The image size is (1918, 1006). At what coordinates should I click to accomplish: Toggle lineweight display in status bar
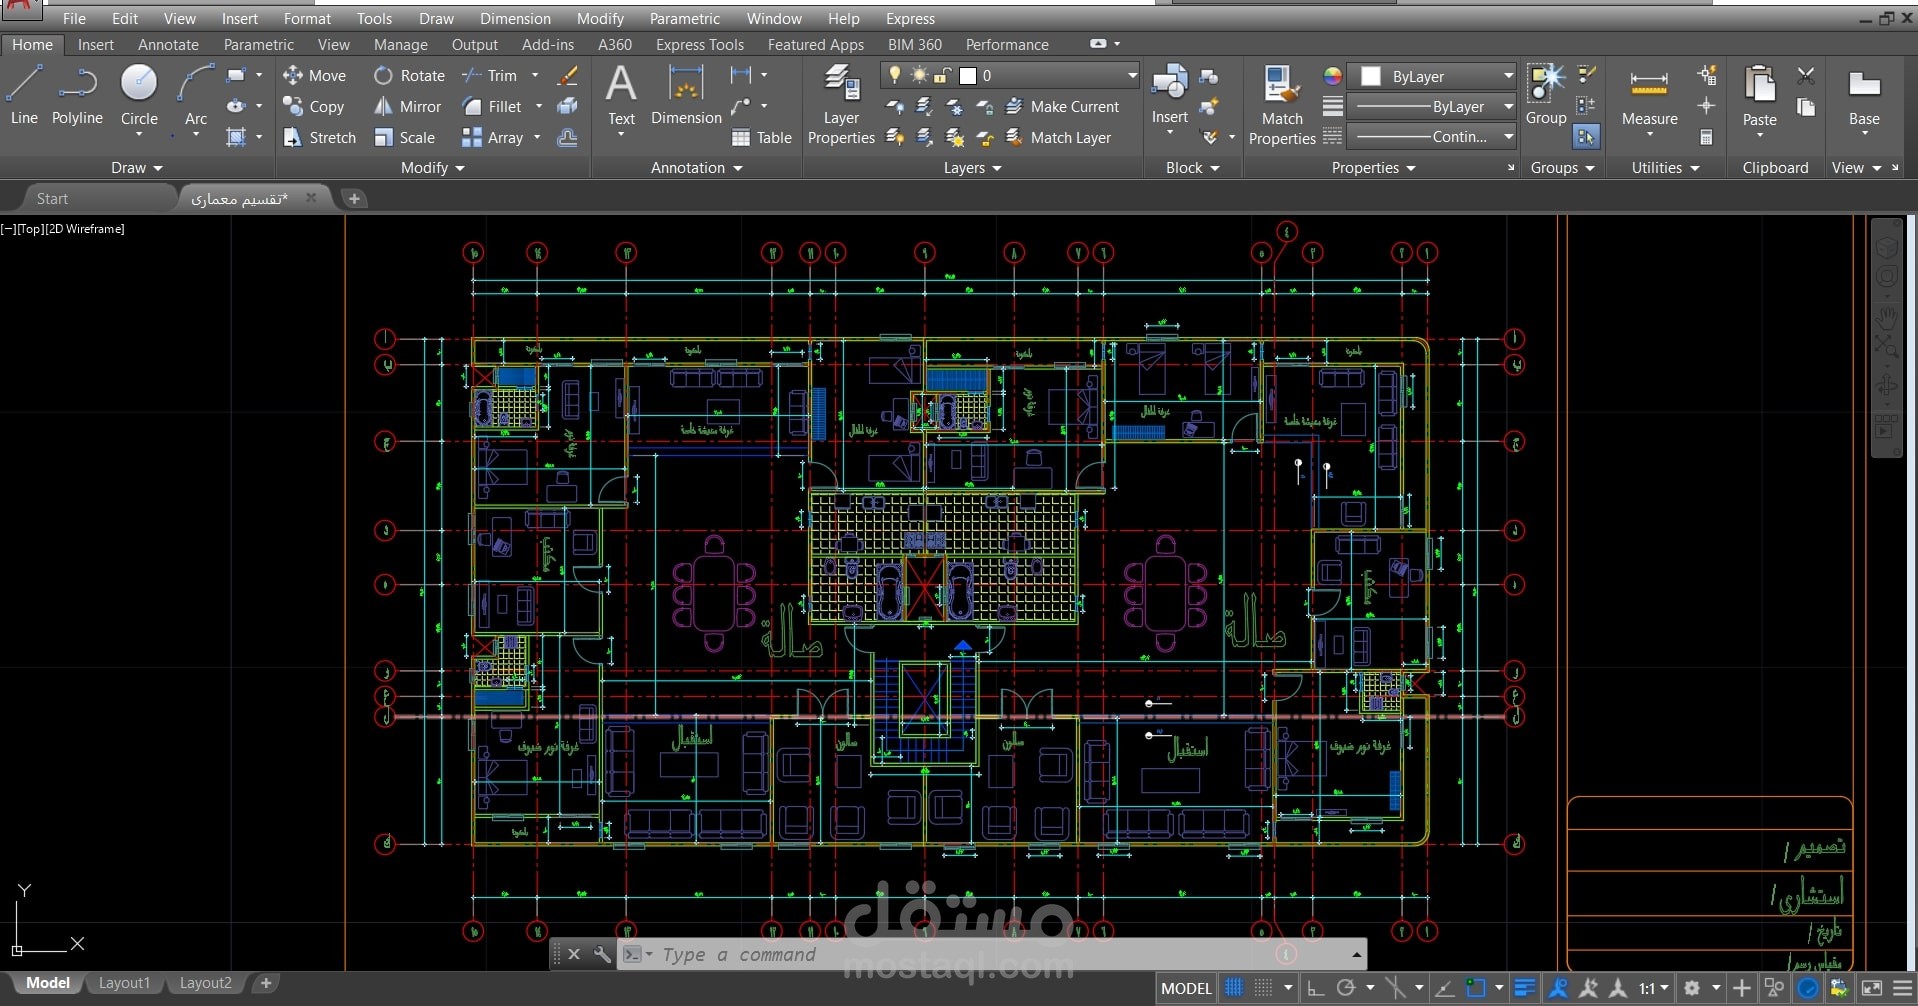(x=1525, y=988)
